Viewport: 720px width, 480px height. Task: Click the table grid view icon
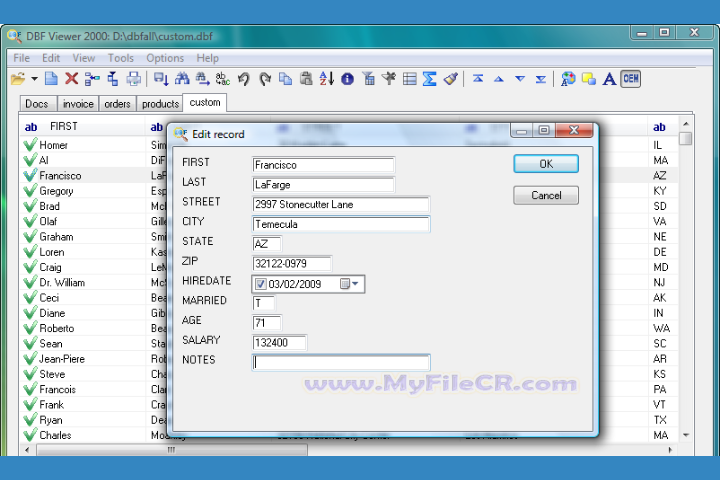point(409,79)
